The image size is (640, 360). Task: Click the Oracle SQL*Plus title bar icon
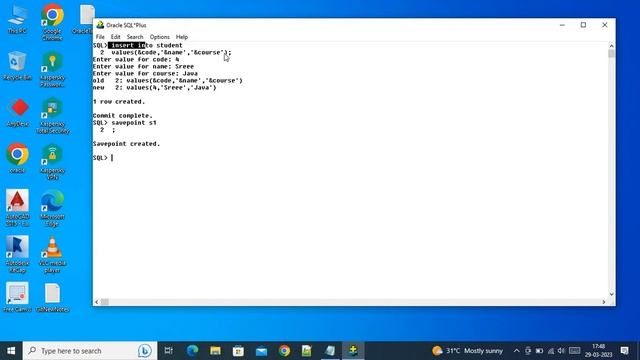point(100,25)
